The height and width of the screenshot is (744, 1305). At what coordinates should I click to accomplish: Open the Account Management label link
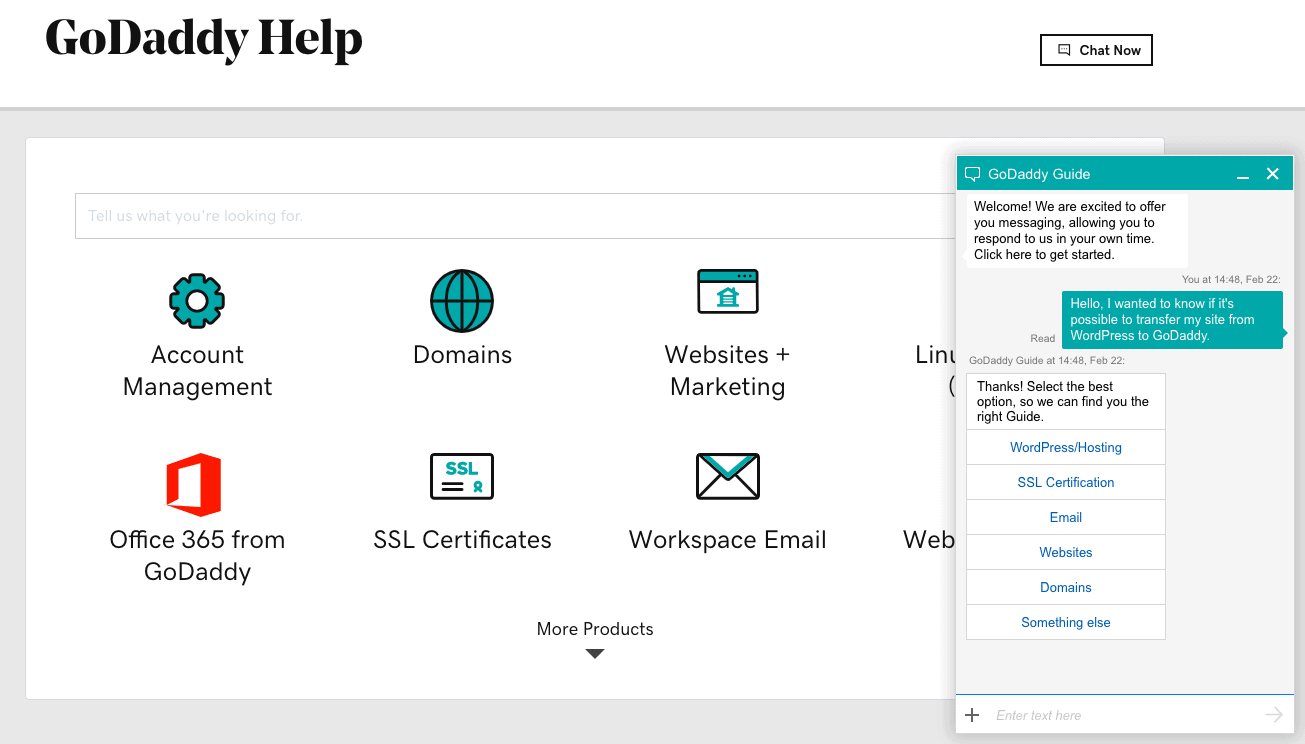click(197, 371)
